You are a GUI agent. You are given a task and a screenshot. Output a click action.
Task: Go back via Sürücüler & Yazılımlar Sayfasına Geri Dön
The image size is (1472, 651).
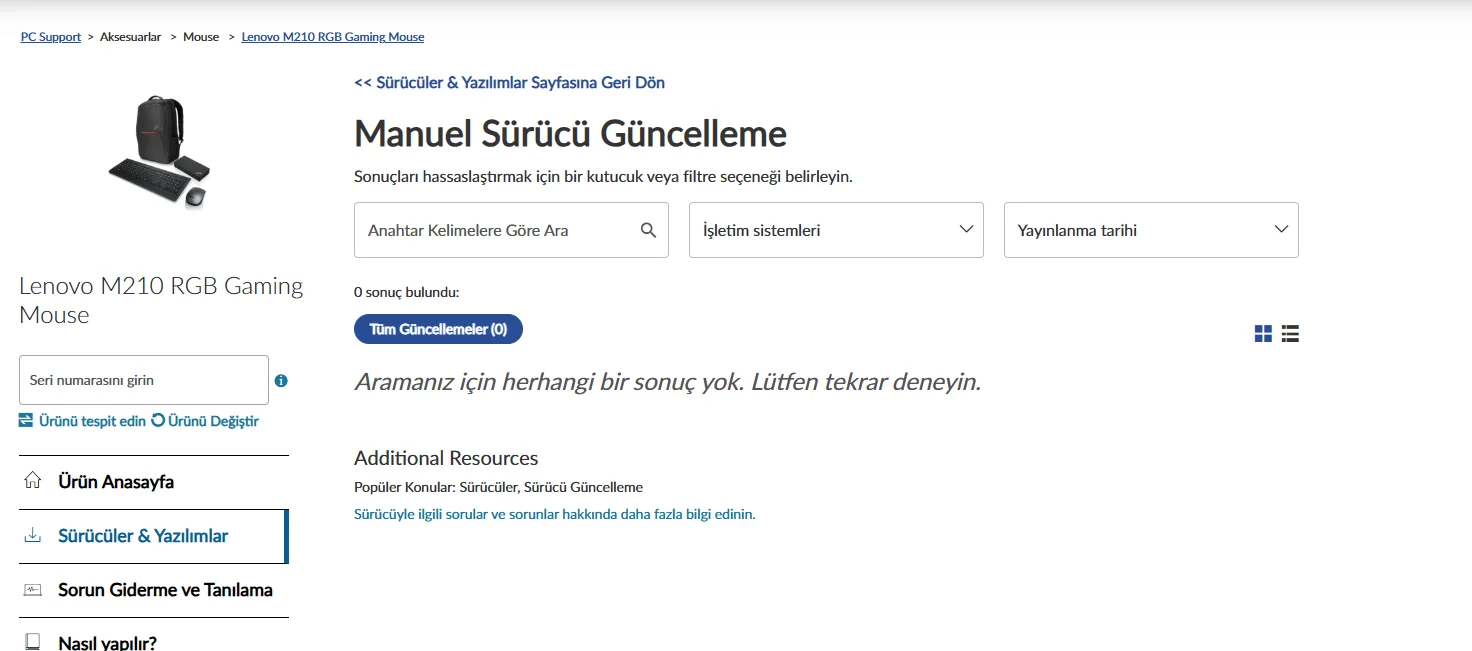[509, 82]
